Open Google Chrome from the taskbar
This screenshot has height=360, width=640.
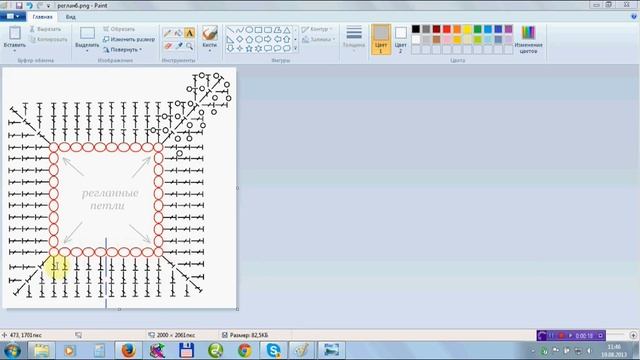[244, 351]
